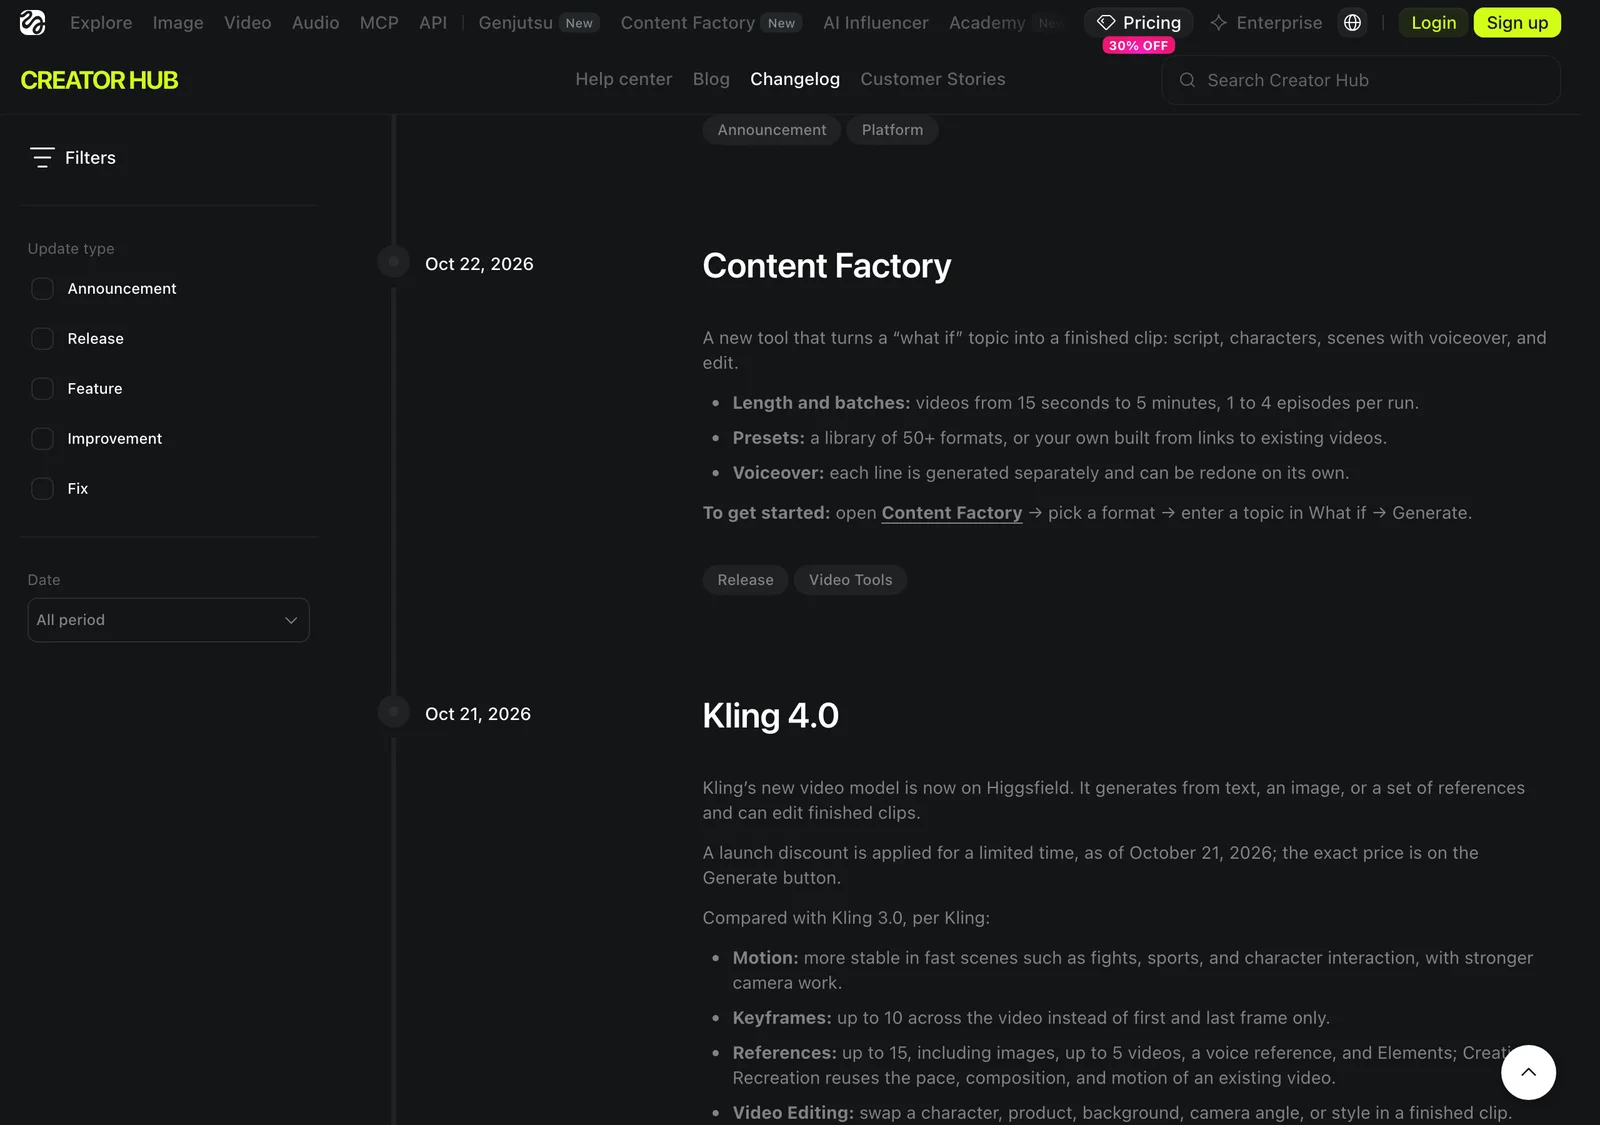Open the Video menu

(x=247, y=22)
